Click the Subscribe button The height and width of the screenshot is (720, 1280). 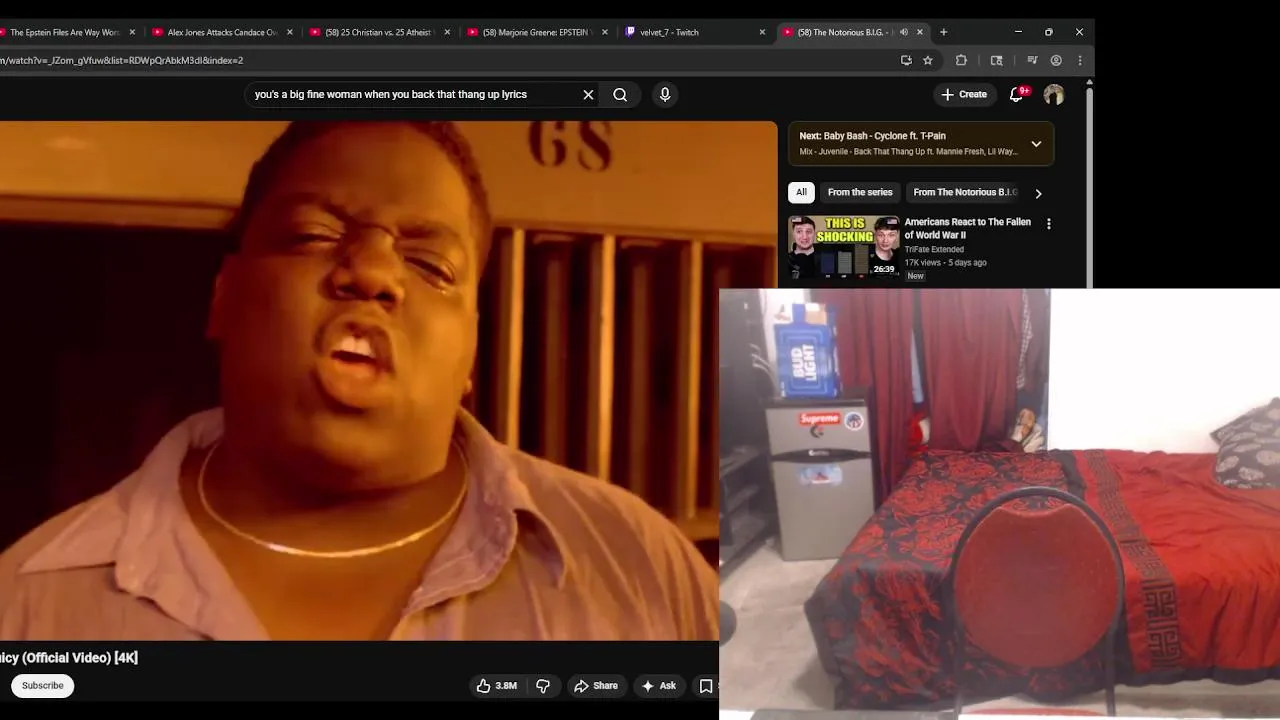pyautogui.click(x=43, y=685)
